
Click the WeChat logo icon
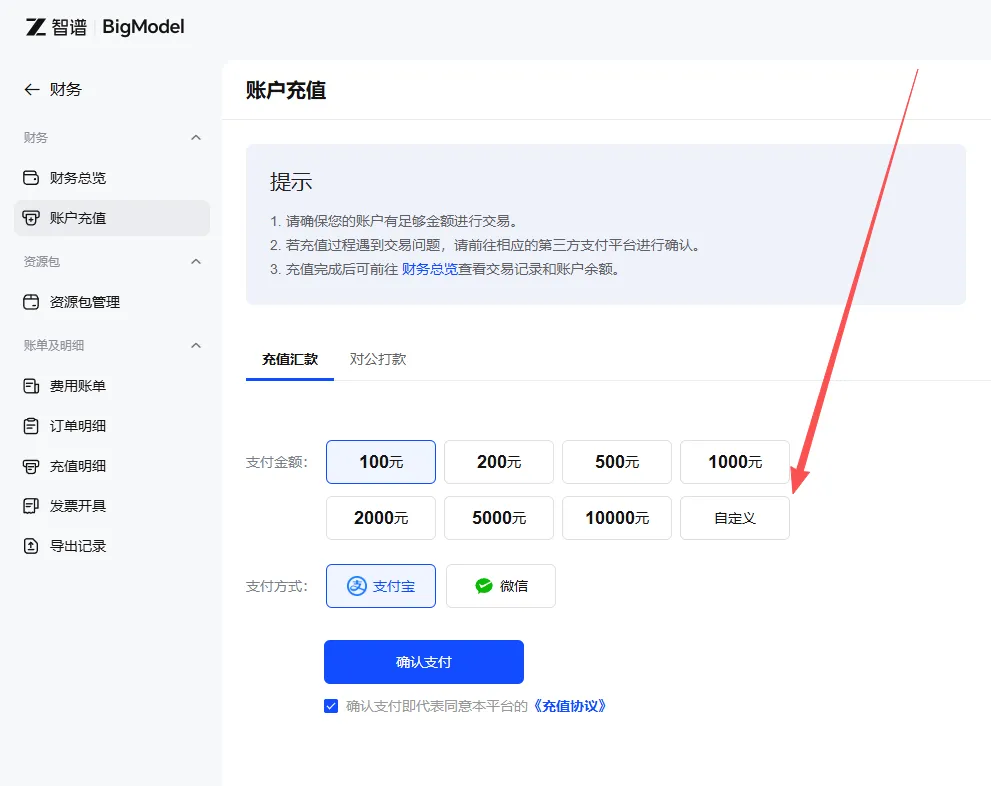point(483,586)
